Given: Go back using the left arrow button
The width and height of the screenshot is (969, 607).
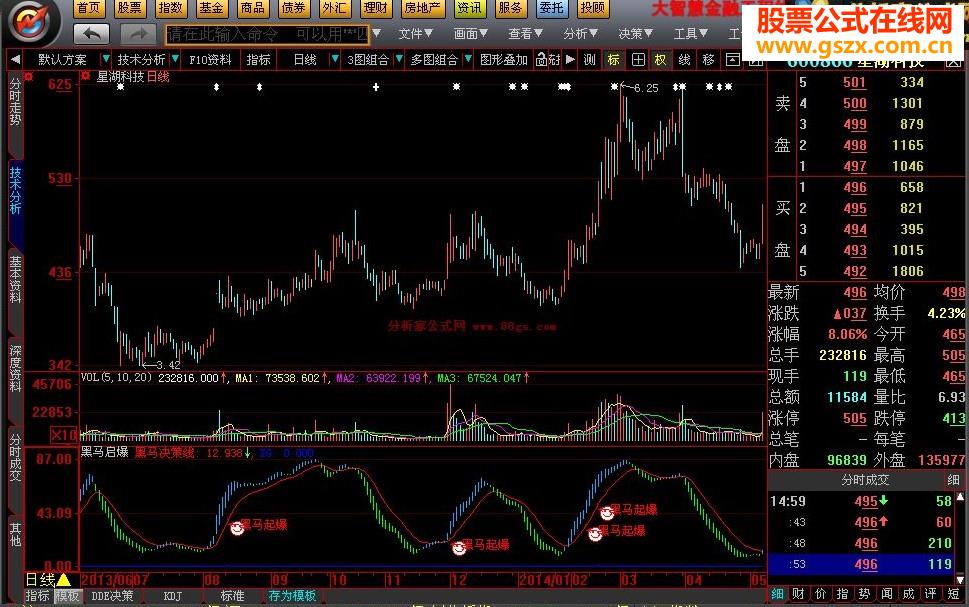Looking at the screenshot, I should 91,34.
